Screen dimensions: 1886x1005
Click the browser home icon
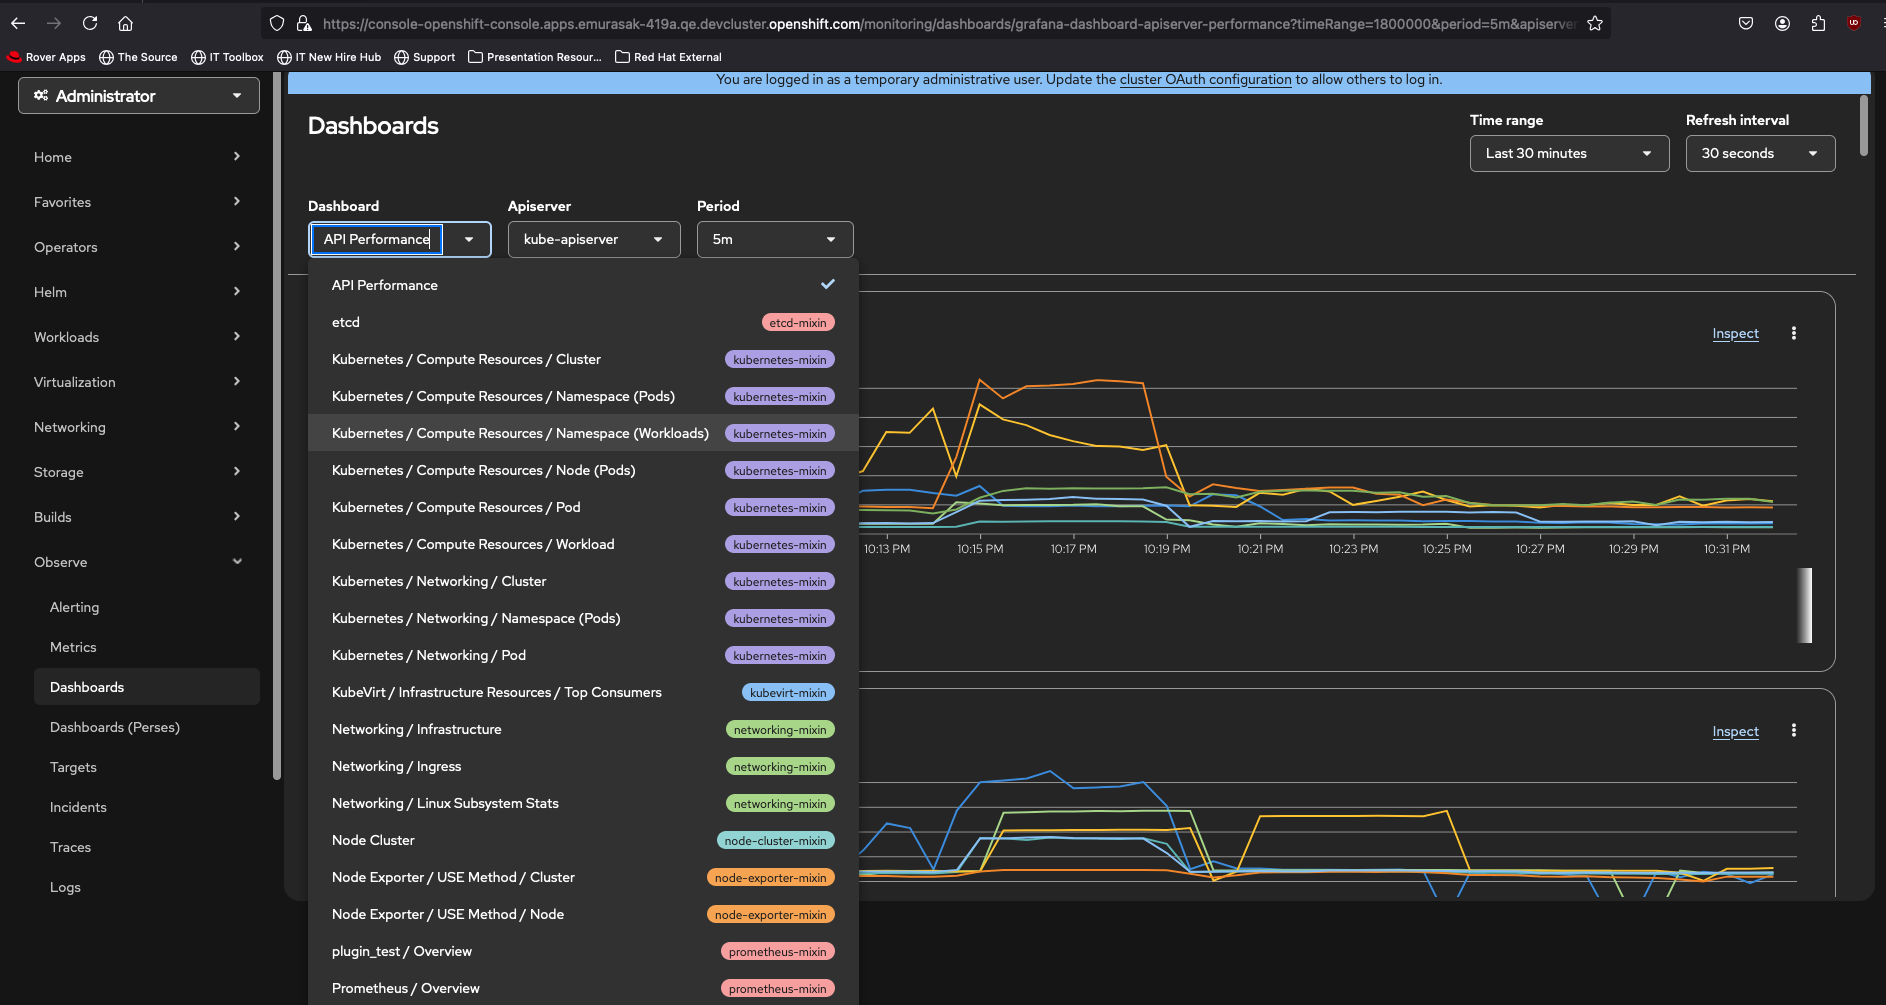[x=125, y=23]
